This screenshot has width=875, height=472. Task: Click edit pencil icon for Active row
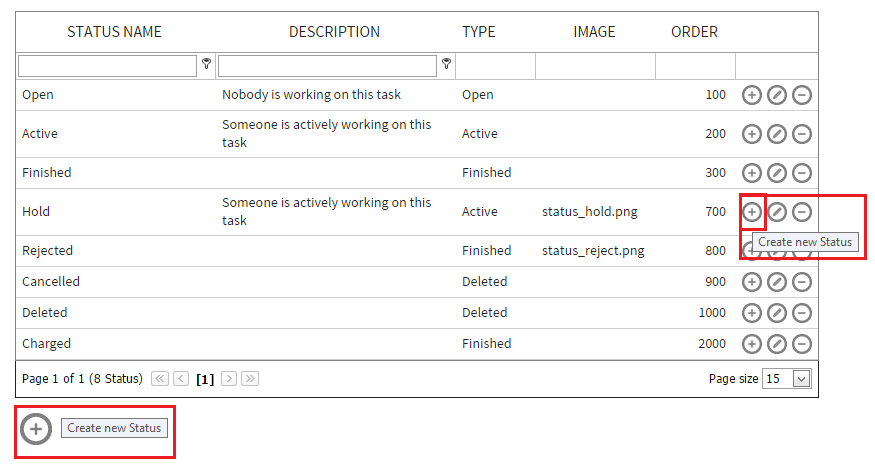tap(777, 134)
